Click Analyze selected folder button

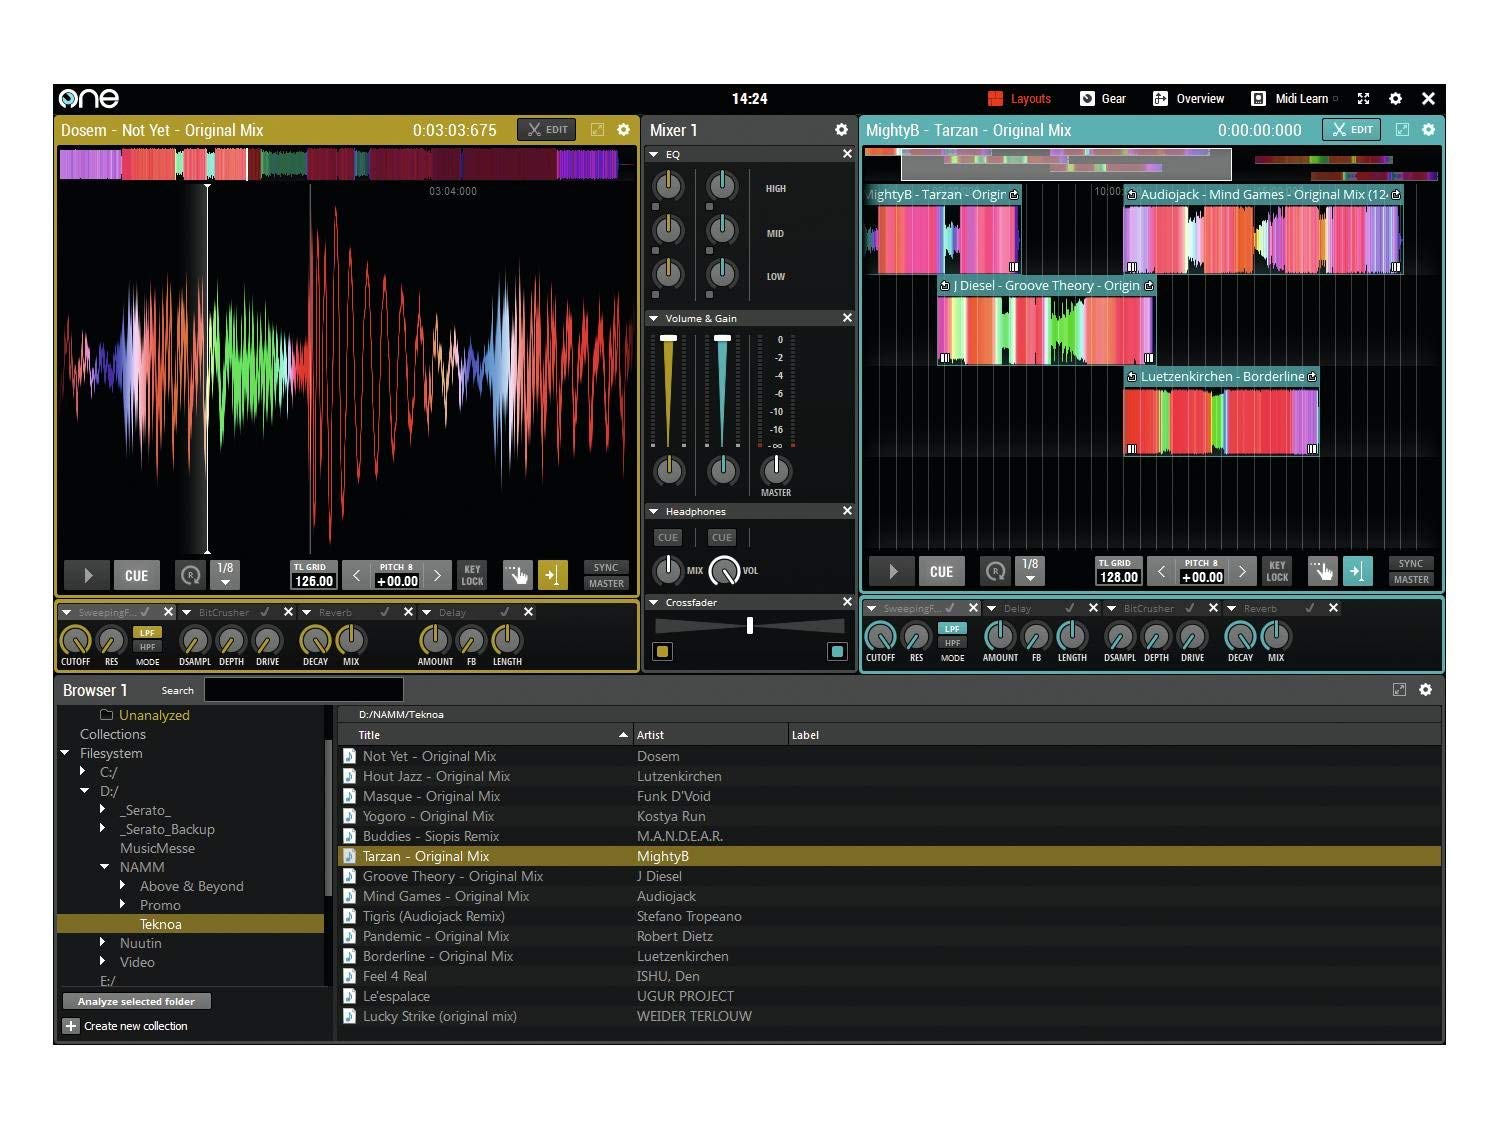[136, 1001]
